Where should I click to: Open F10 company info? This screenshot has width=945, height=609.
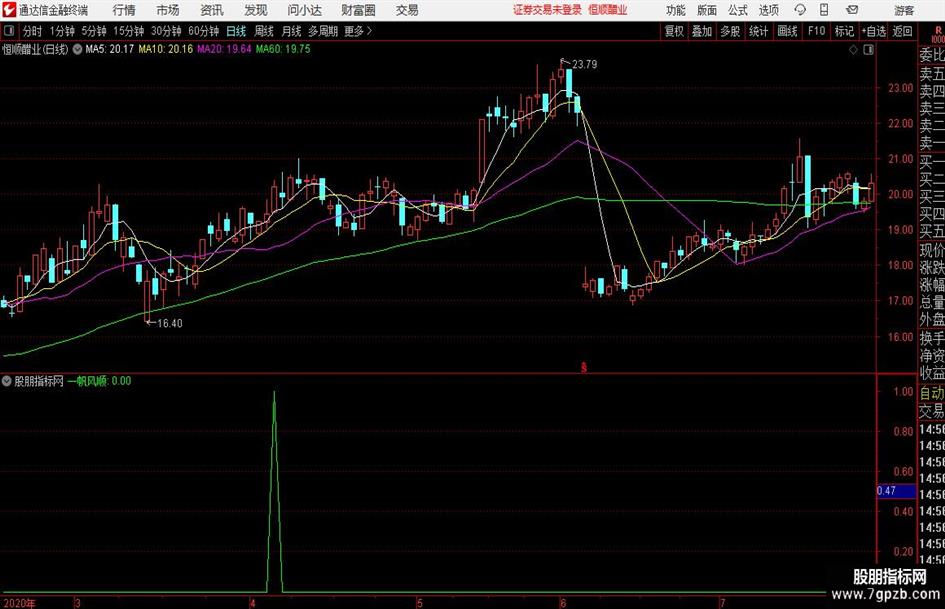816,31
